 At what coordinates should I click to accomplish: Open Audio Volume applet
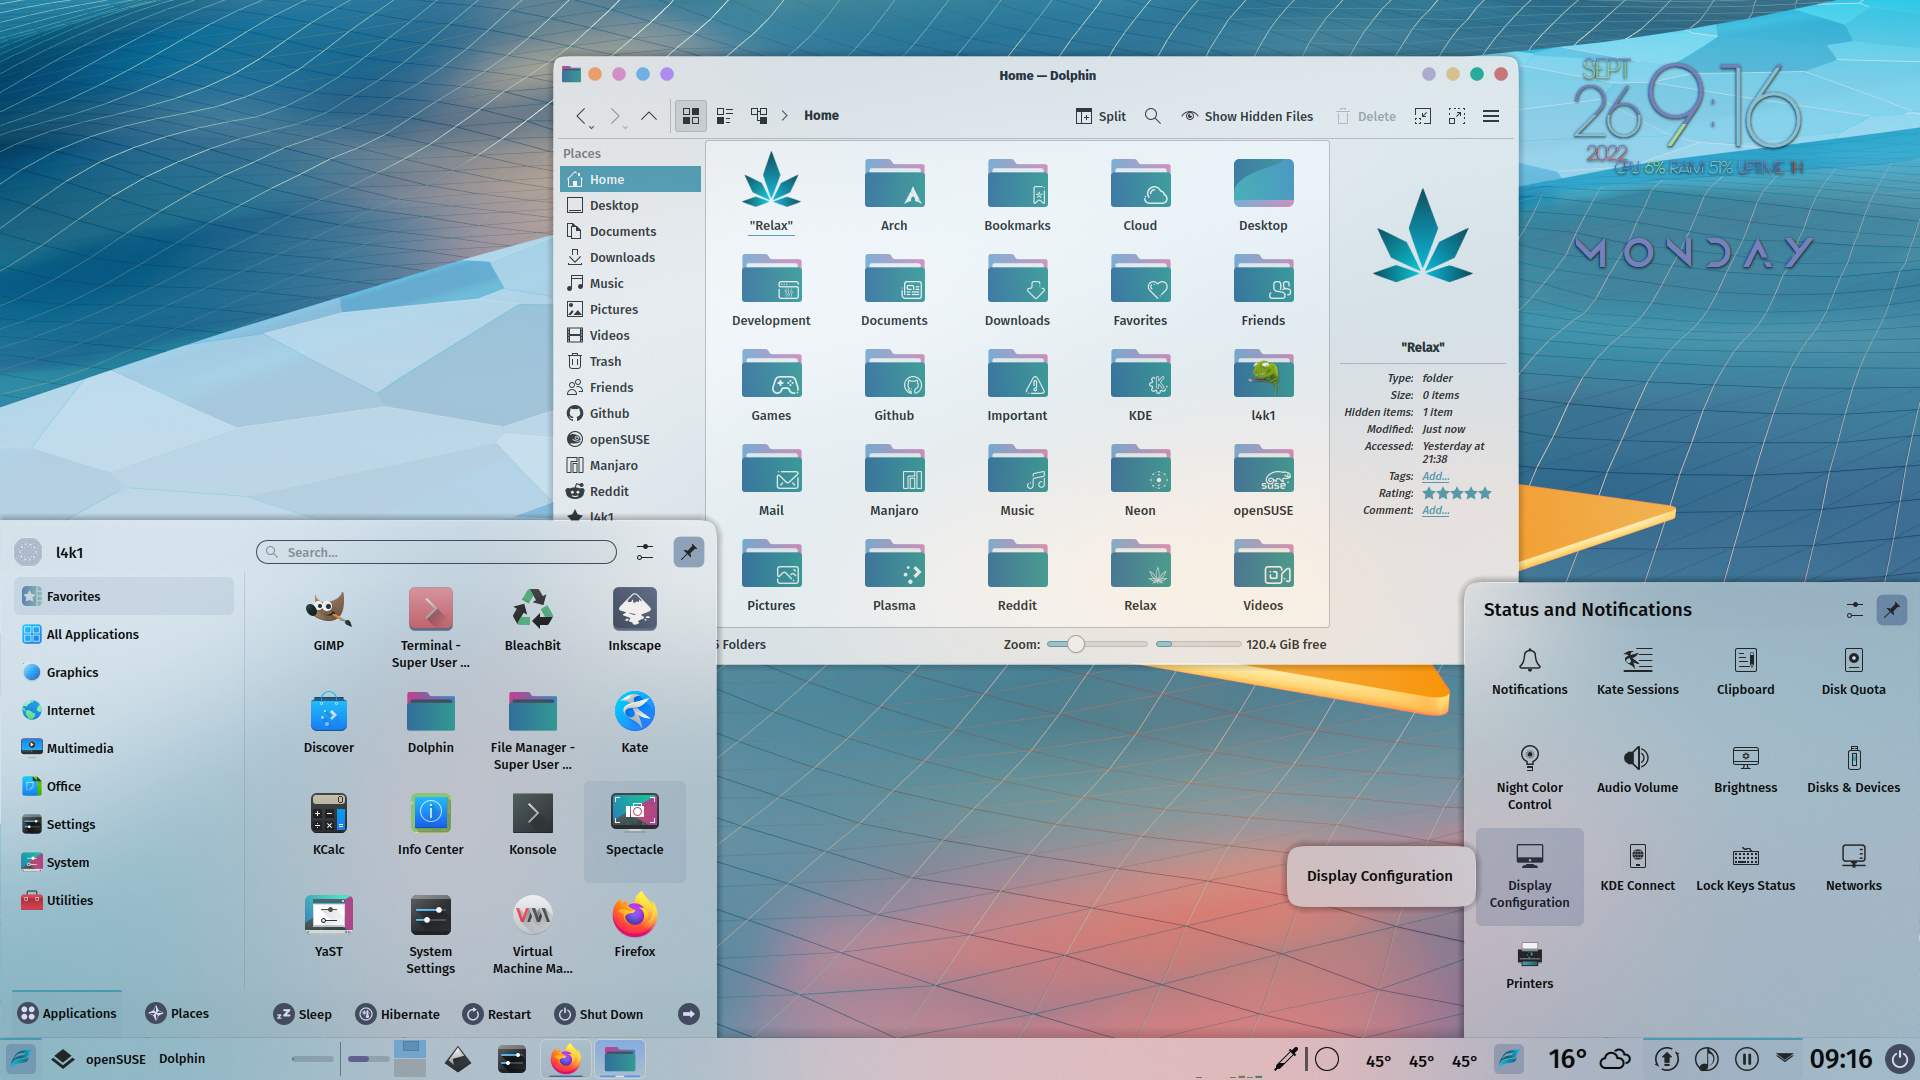1637,769
